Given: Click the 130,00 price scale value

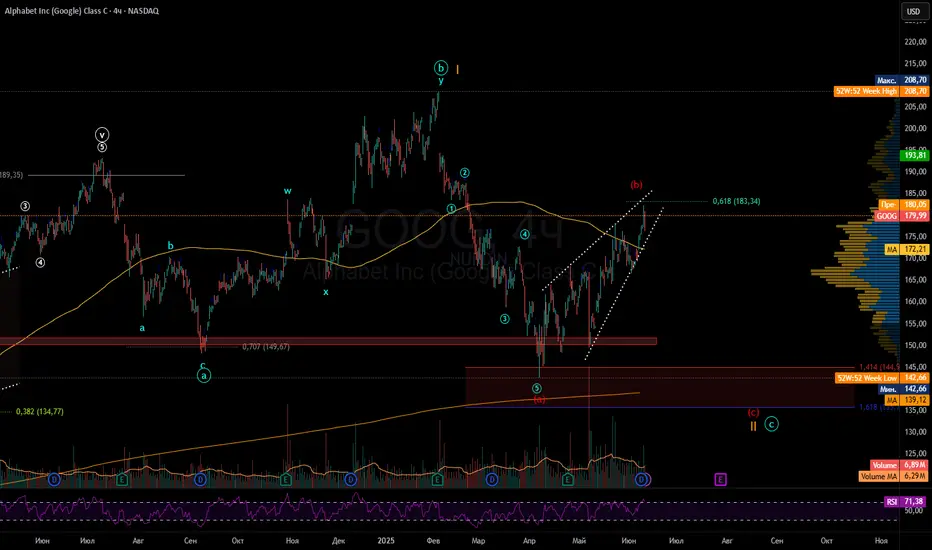Looking at the screenshot, I should coord(915,432).
